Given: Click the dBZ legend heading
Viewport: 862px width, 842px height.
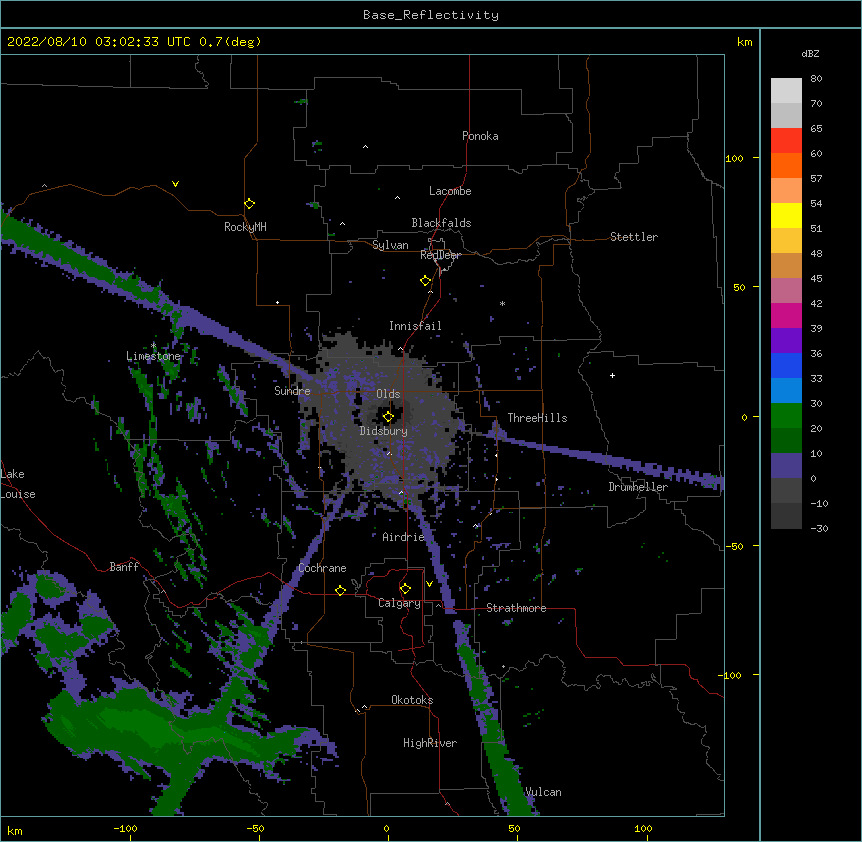Looking at the screenshot, I should point(810,54).
